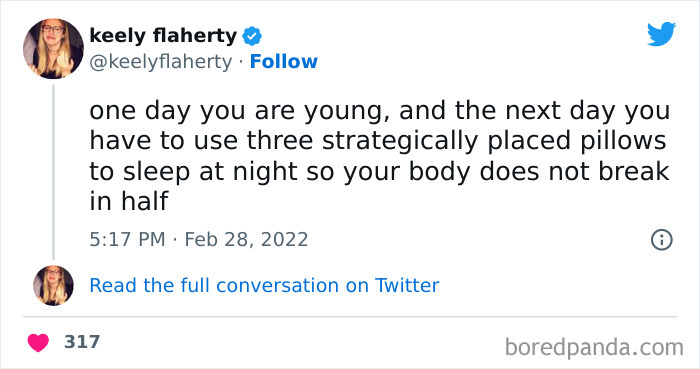Click the words 'in half' in the tweet
The height and width of the screenshot is (369, 700).
tap(129, 201)
